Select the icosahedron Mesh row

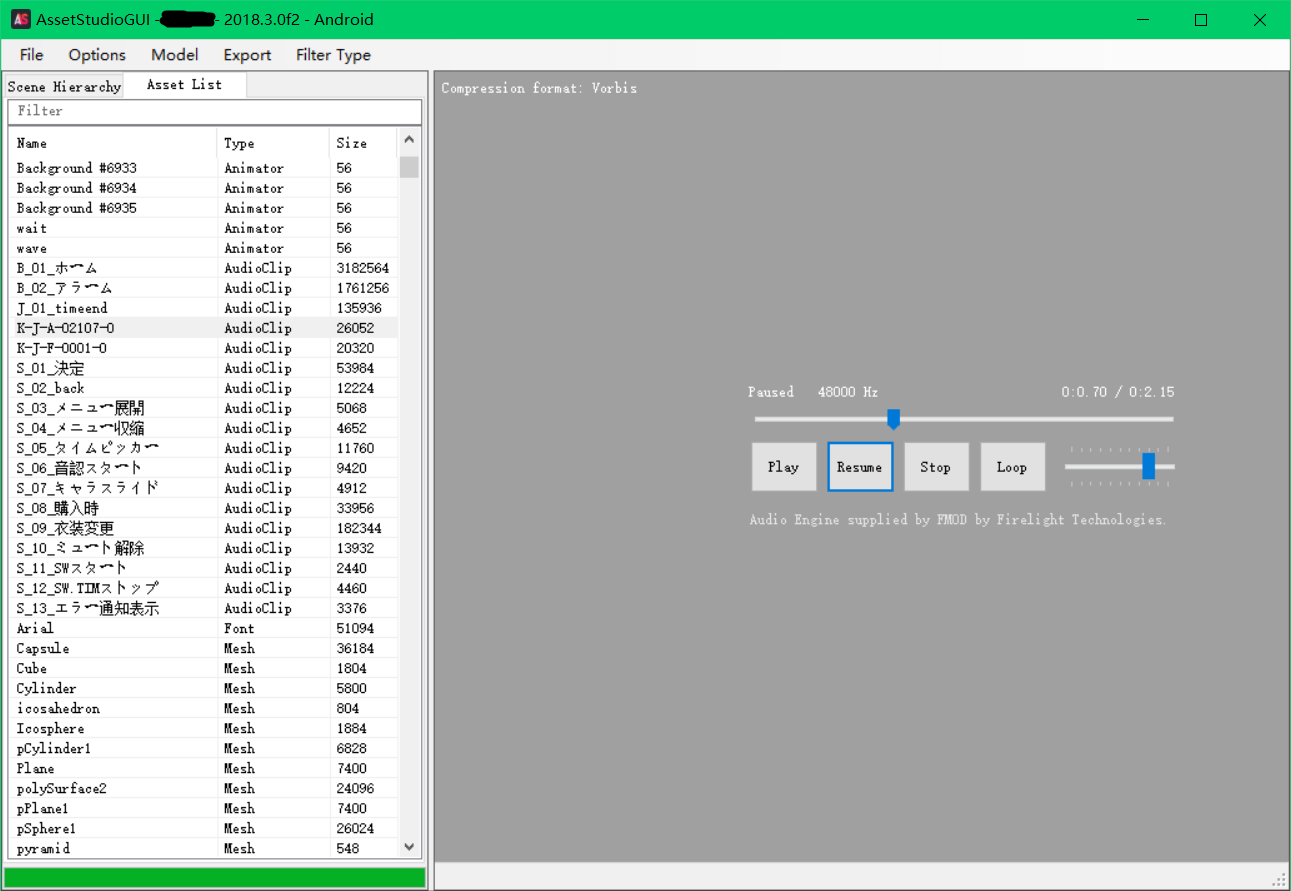coord(203,708)
